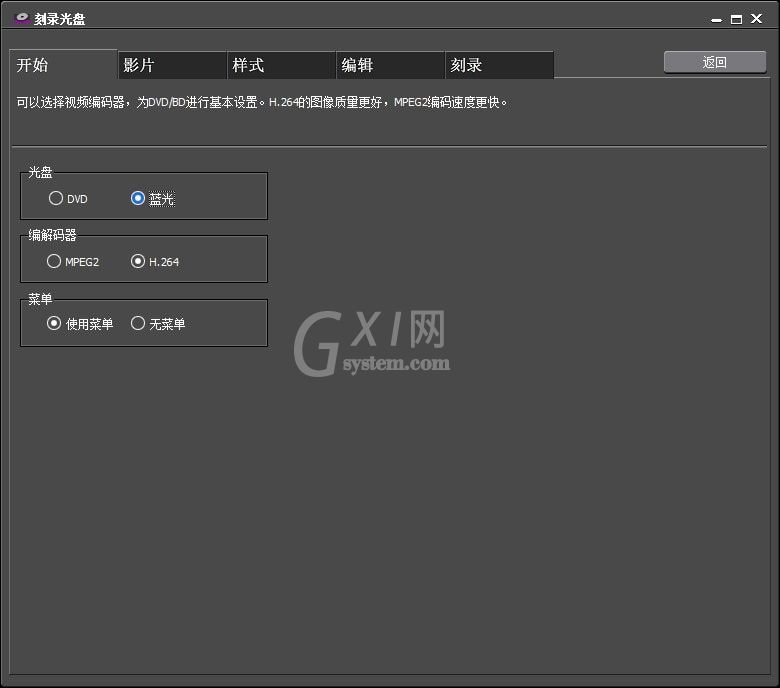The width and height of the screenshot is (780, 688).
Task: Close the 刻录光盘 window
Action: [x=756, y=19]
